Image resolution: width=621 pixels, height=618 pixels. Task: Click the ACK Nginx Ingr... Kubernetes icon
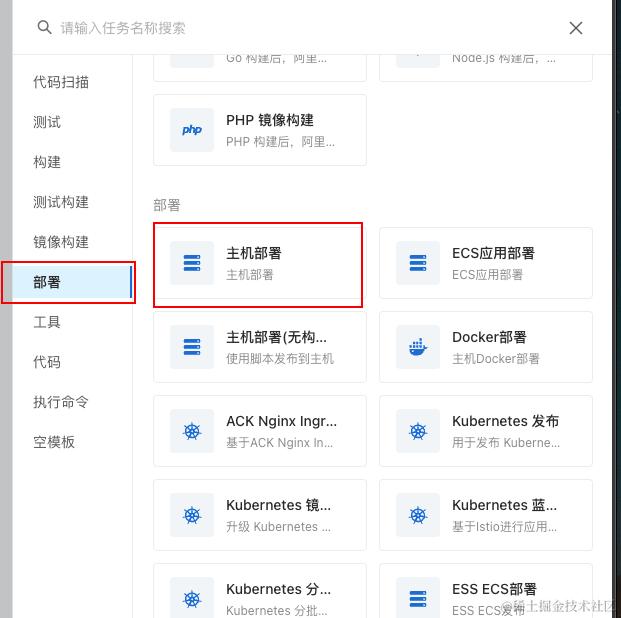click(x=192, y=431)
